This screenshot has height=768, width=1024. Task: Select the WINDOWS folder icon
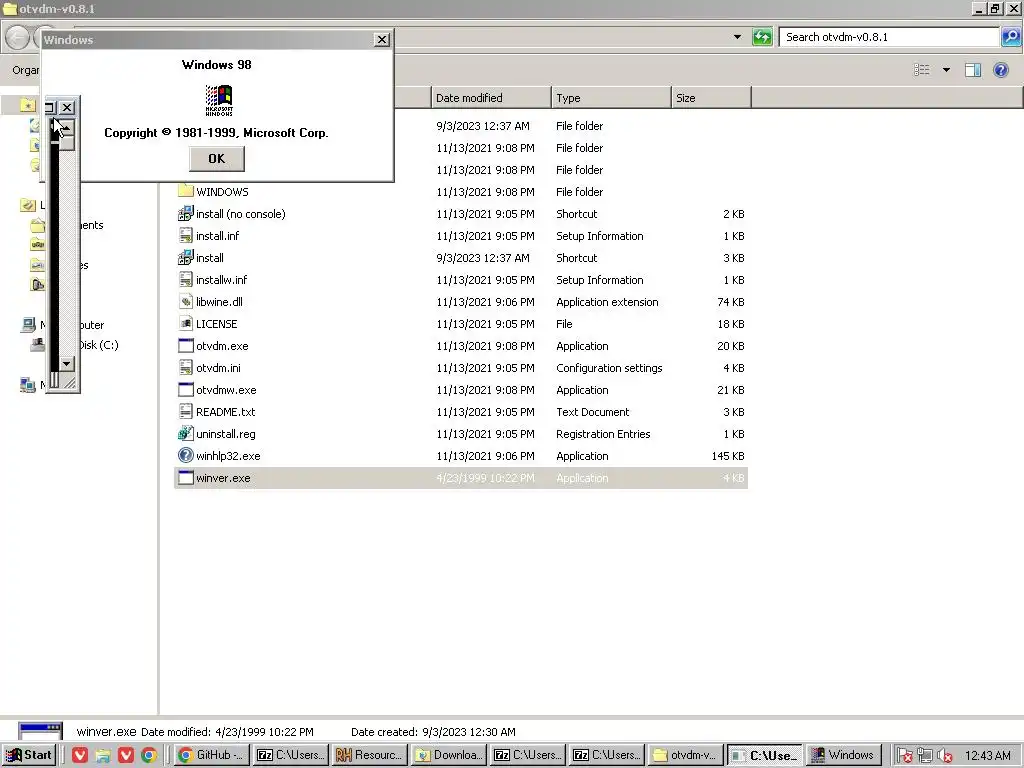[185, 191]
